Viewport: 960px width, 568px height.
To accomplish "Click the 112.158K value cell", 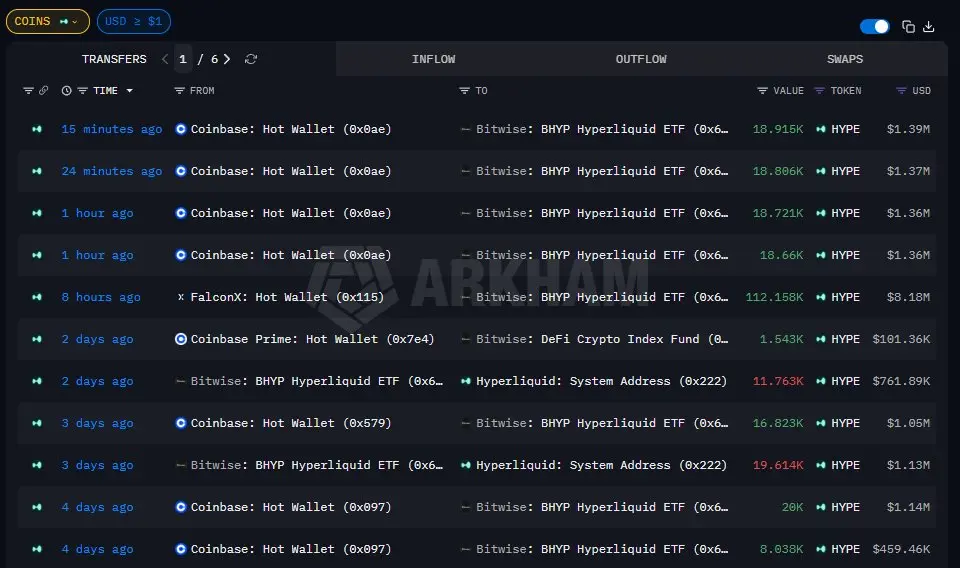I will point(774,297).
